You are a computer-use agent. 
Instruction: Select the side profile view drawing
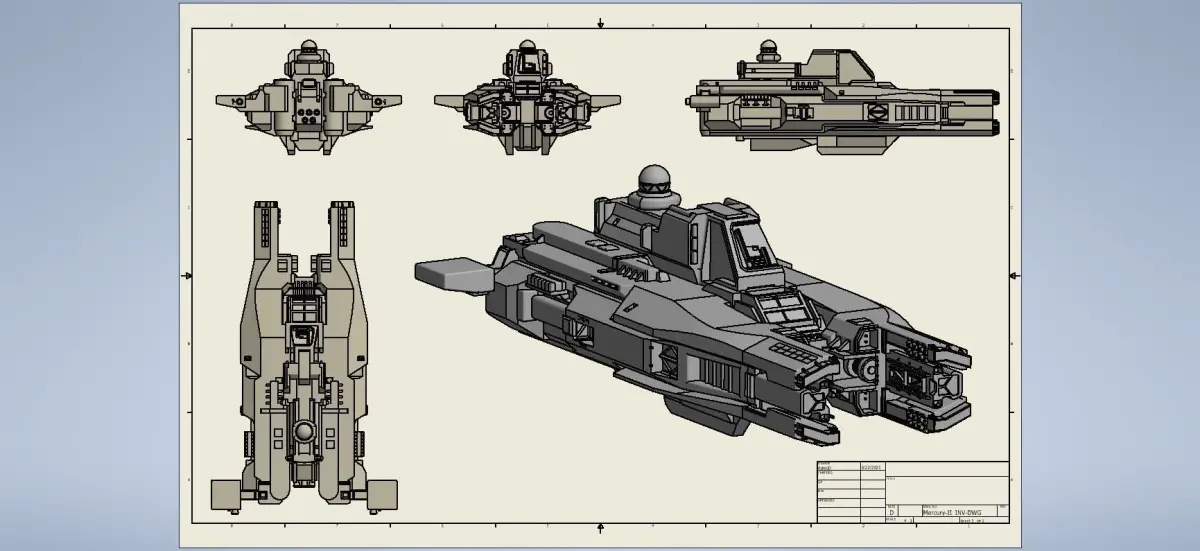tap(843, 98)
